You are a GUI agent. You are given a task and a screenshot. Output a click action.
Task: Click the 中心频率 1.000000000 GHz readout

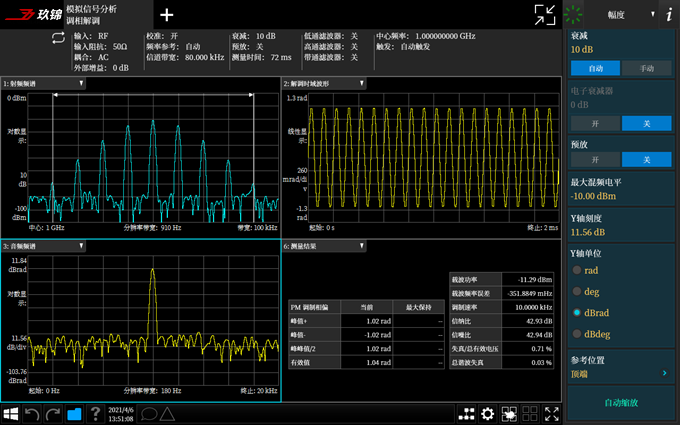point(426,36)
